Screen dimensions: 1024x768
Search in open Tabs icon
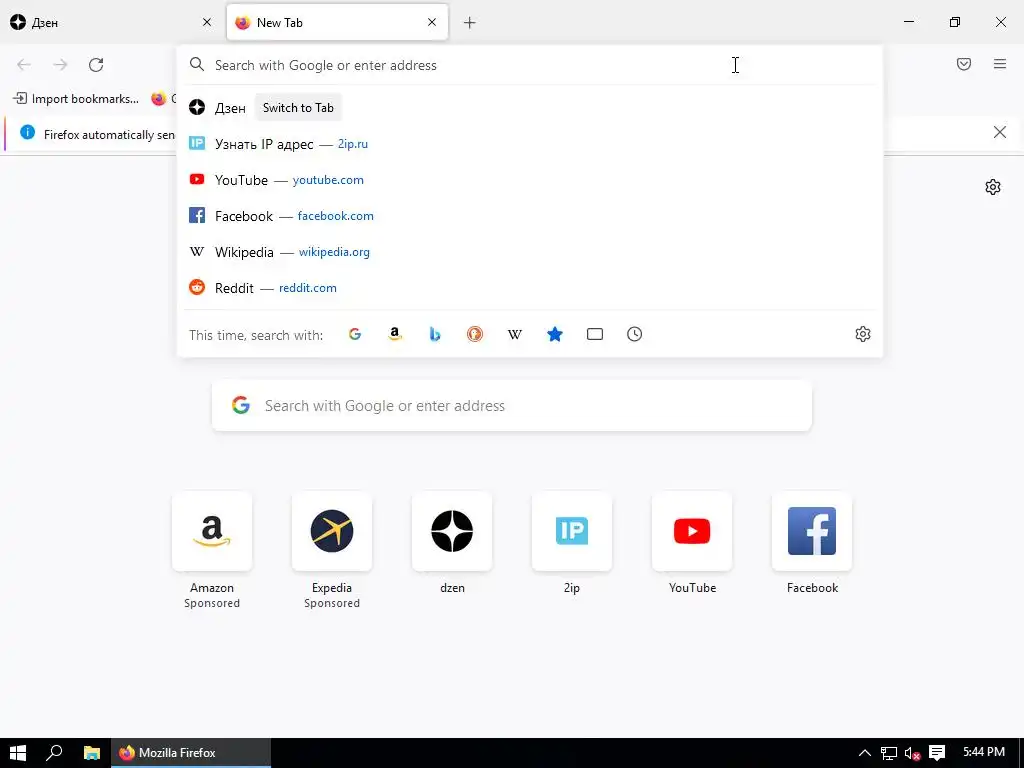[x=595, y=334]
